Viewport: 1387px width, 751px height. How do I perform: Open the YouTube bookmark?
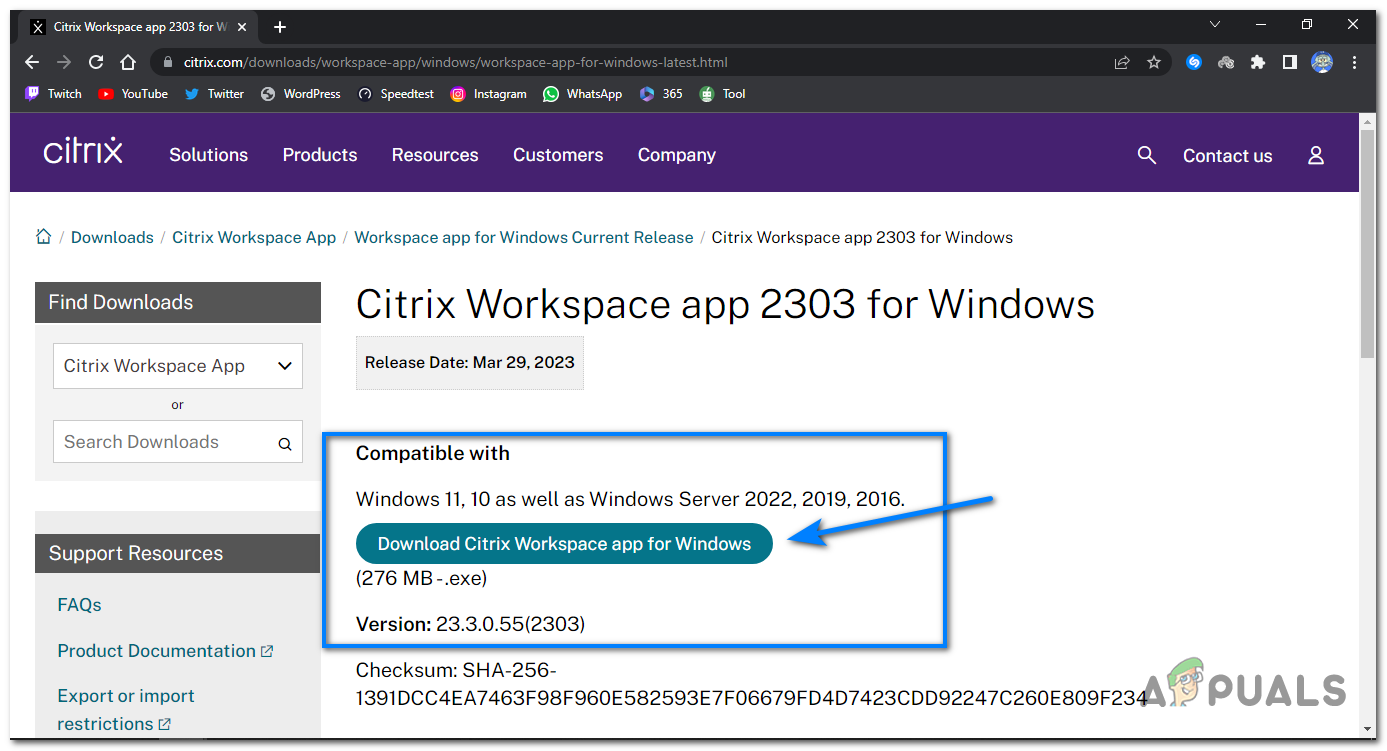point(133,94)
